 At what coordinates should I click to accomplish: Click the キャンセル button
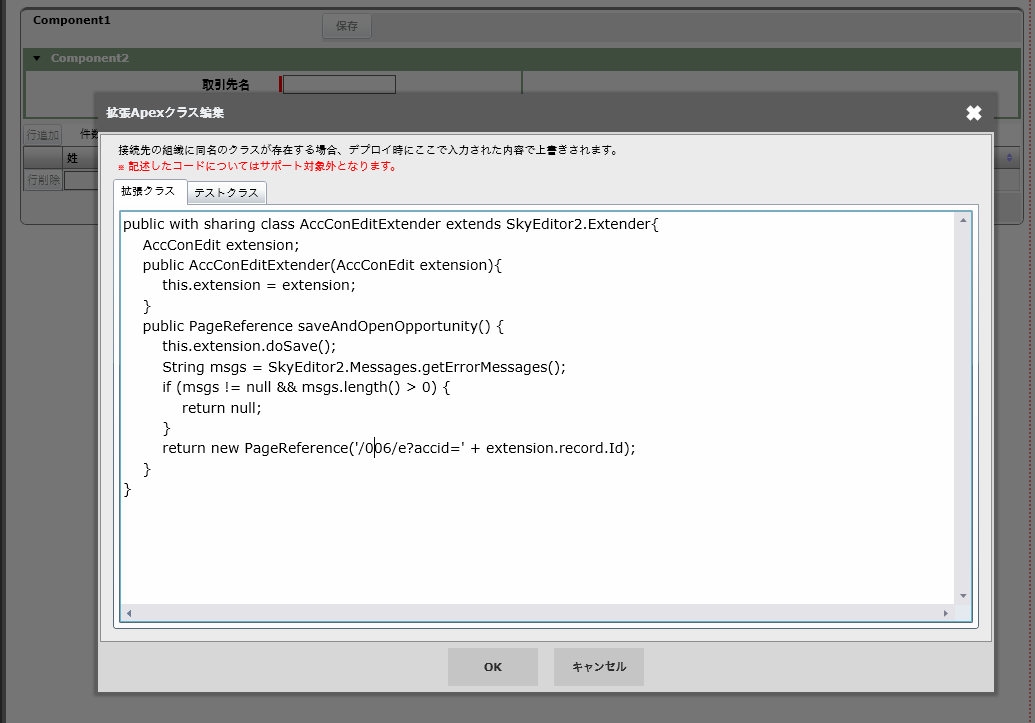point(599,667)
